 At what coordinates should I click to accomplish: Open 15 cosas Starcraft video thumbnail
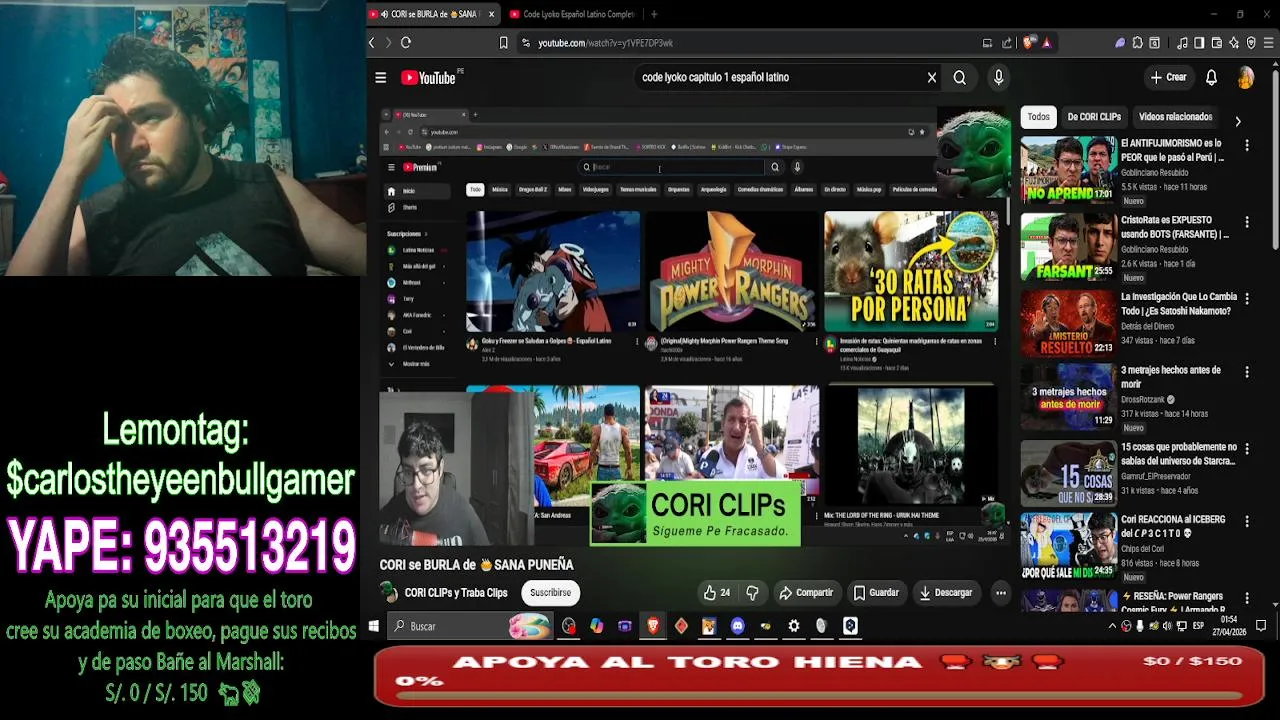(x=1068, y=473)
